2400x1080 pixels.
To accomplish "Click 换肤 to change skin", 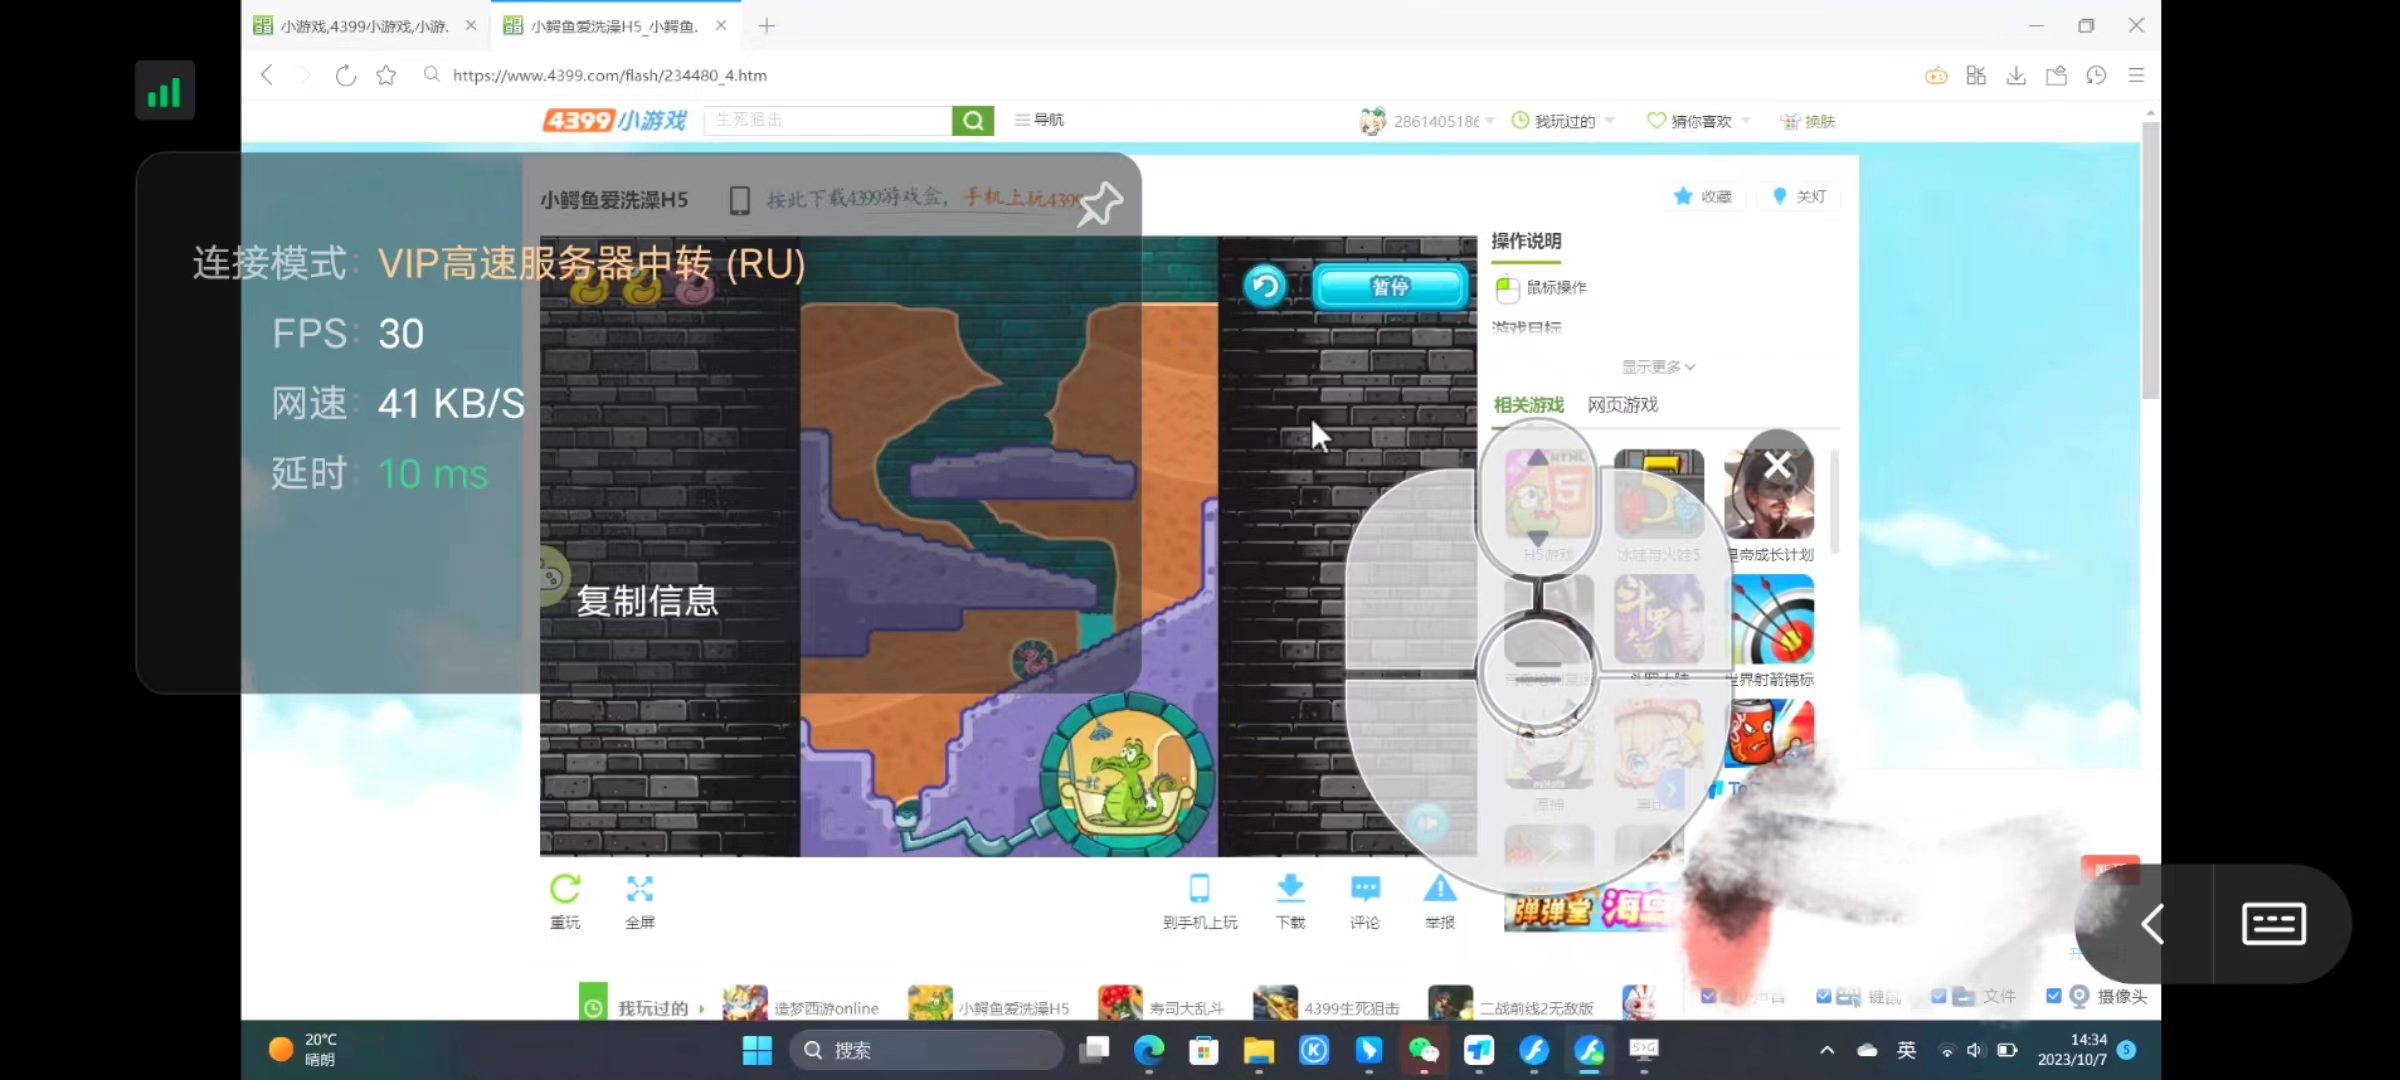I will click(x=1808, y=121).
